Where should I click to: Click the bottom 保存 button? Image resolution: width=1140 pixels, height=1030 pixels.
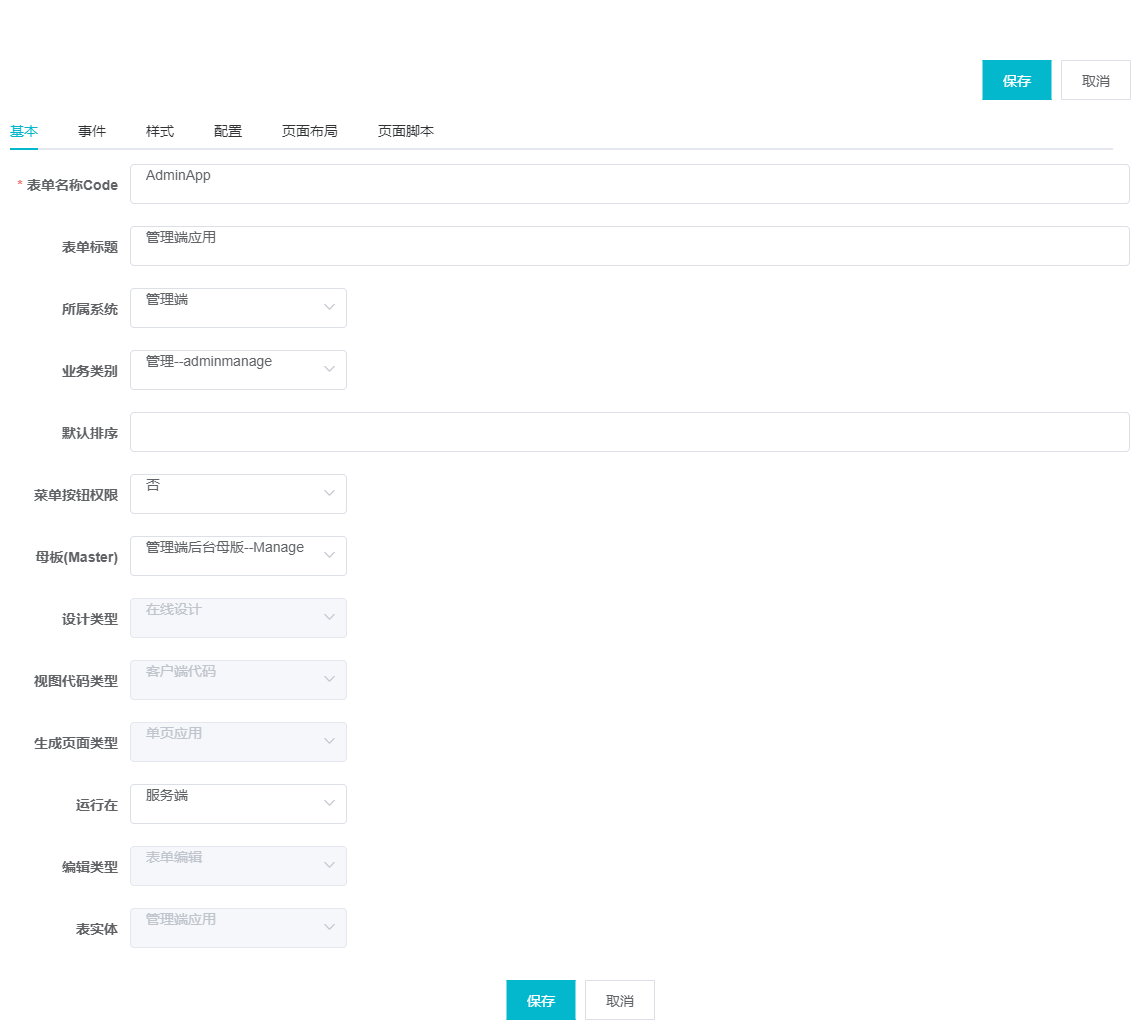click(540, 1000)
